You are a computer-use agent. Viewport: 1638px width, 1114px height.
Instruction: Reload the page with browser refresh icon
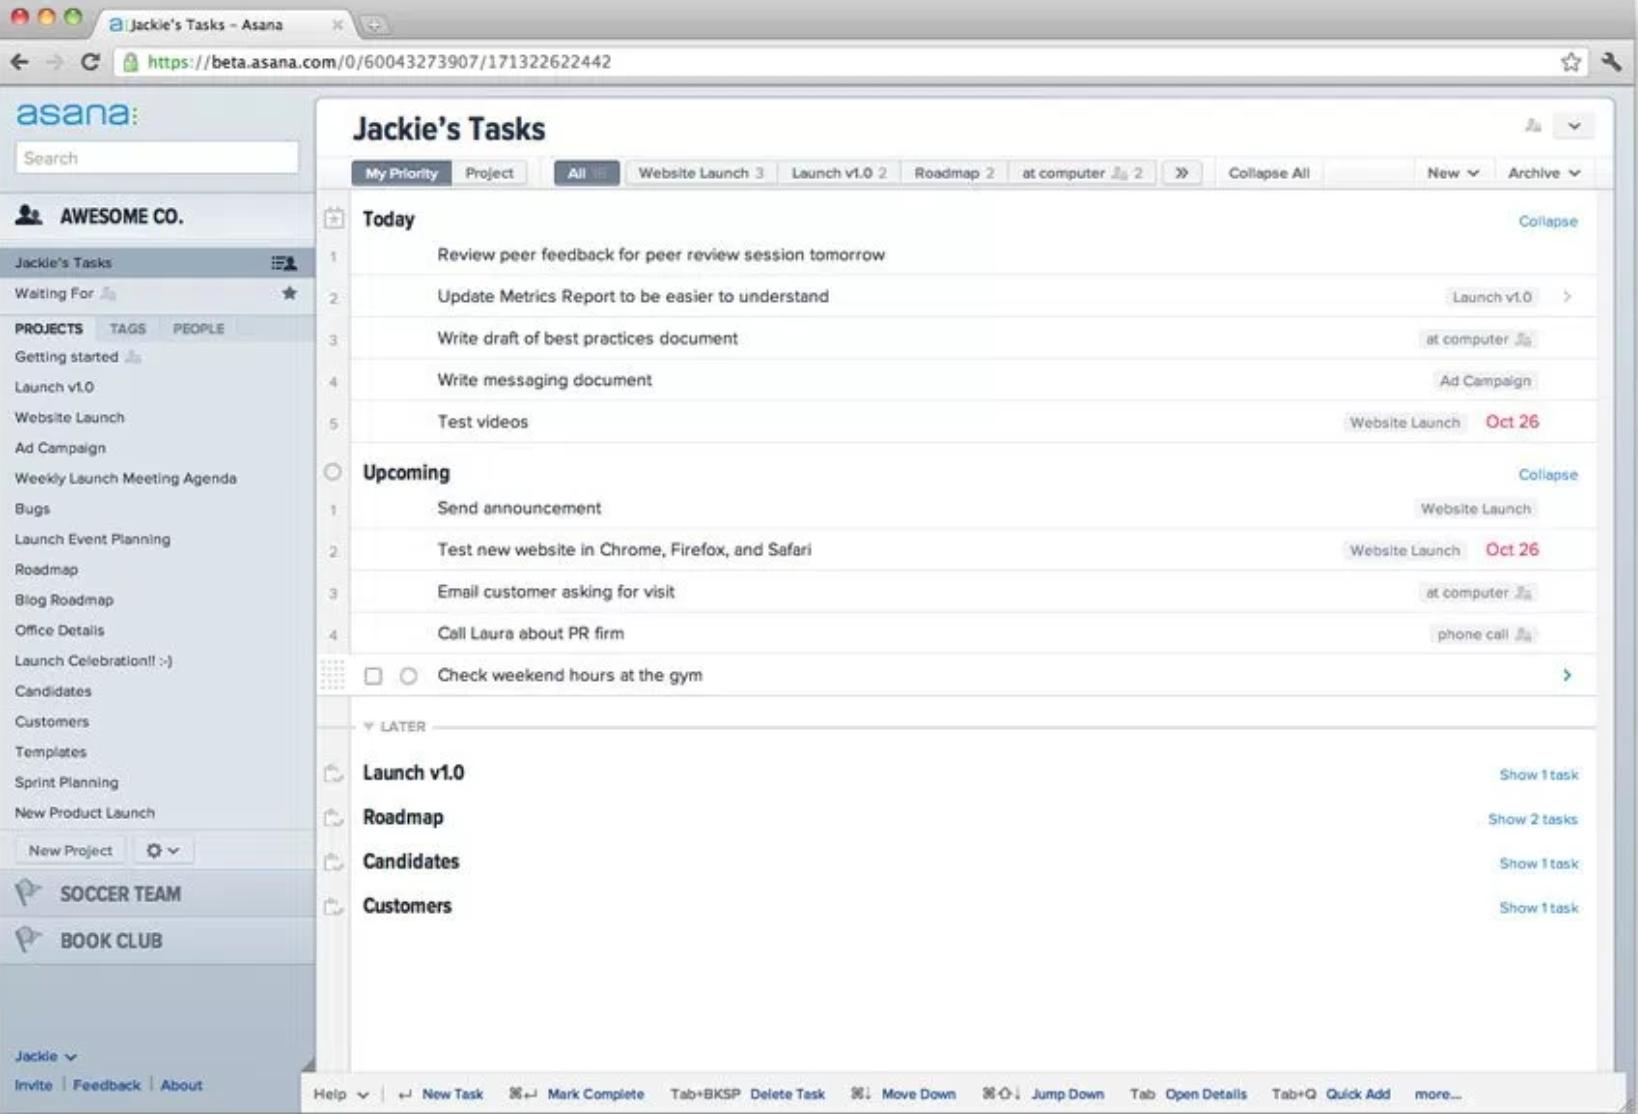[x=90, y=62]
